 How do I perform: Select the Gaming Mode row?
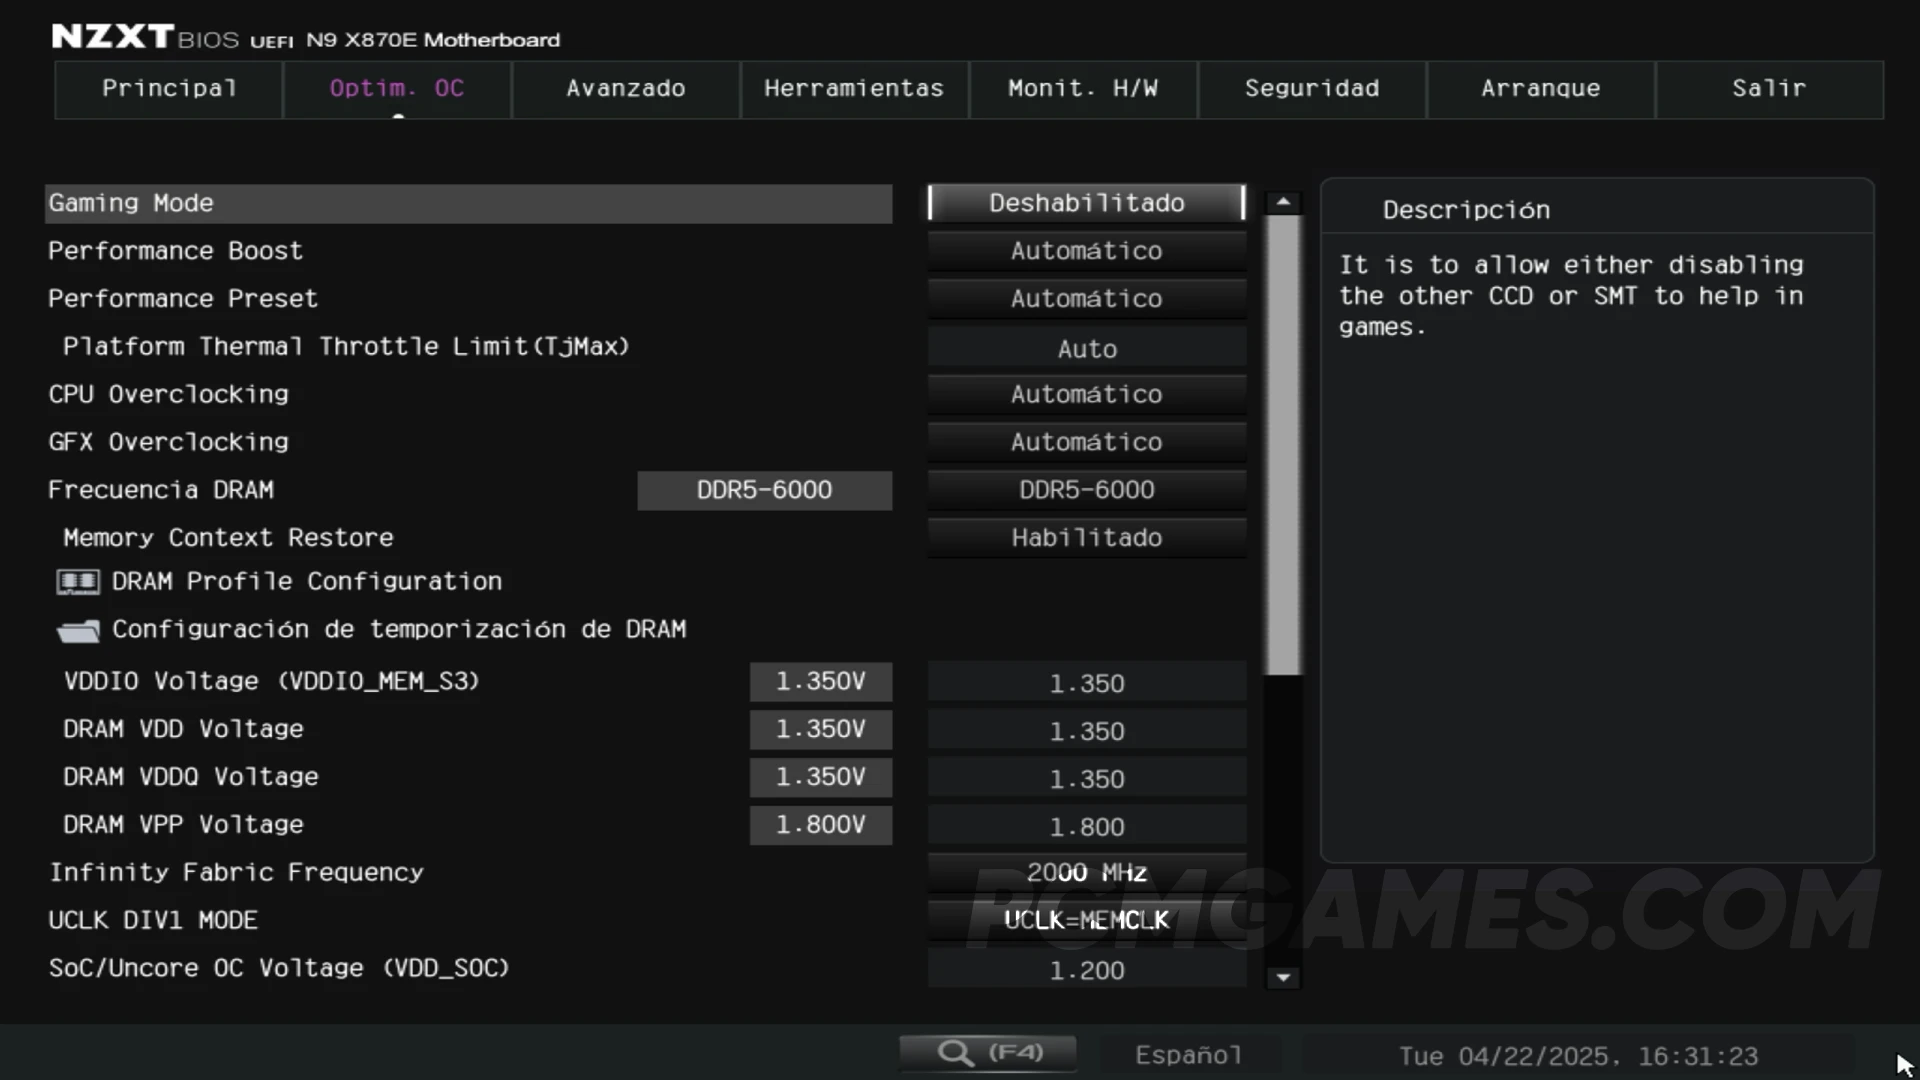click(x=468, y=203)
